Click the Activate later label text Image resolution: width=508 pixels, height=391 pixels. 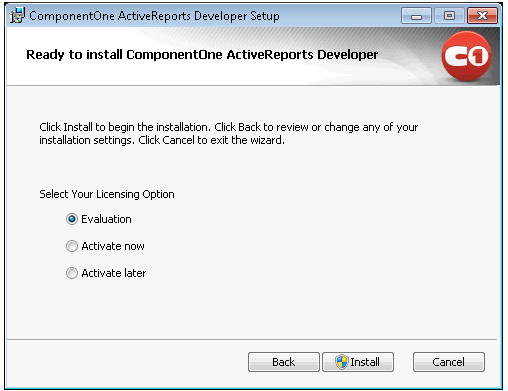pyautogui.click(x=114, y=273)
